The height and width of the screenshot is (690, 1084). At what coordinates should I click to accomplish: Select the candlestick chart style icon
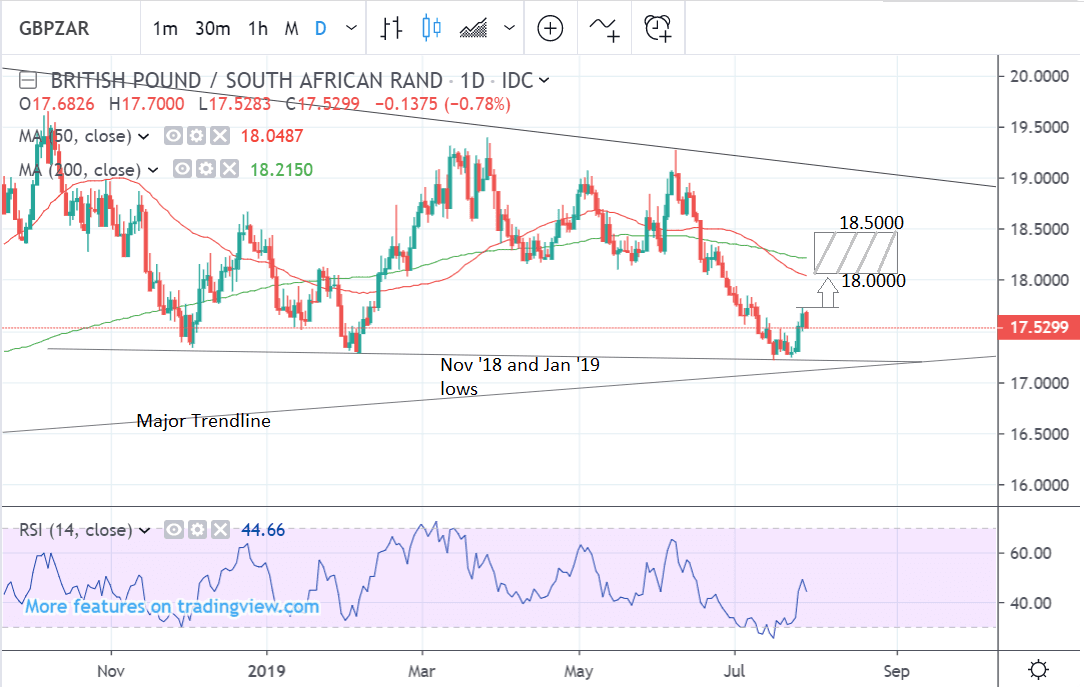click(432, 29)
